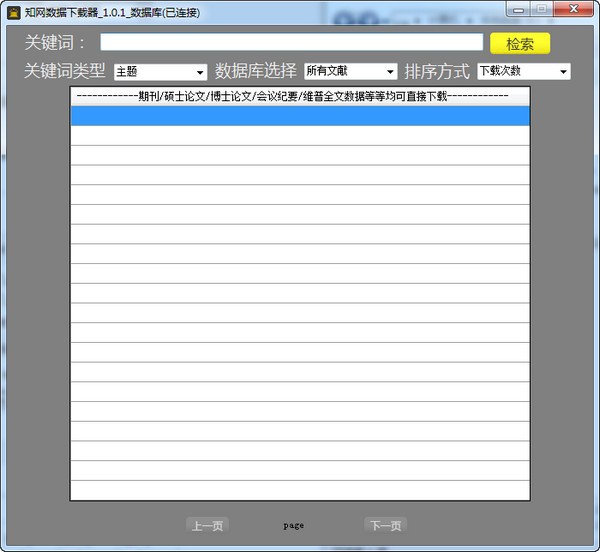Click the disabled maximize button in title bar
This screenshot has width=600, height=552.
tap(542, 9)
